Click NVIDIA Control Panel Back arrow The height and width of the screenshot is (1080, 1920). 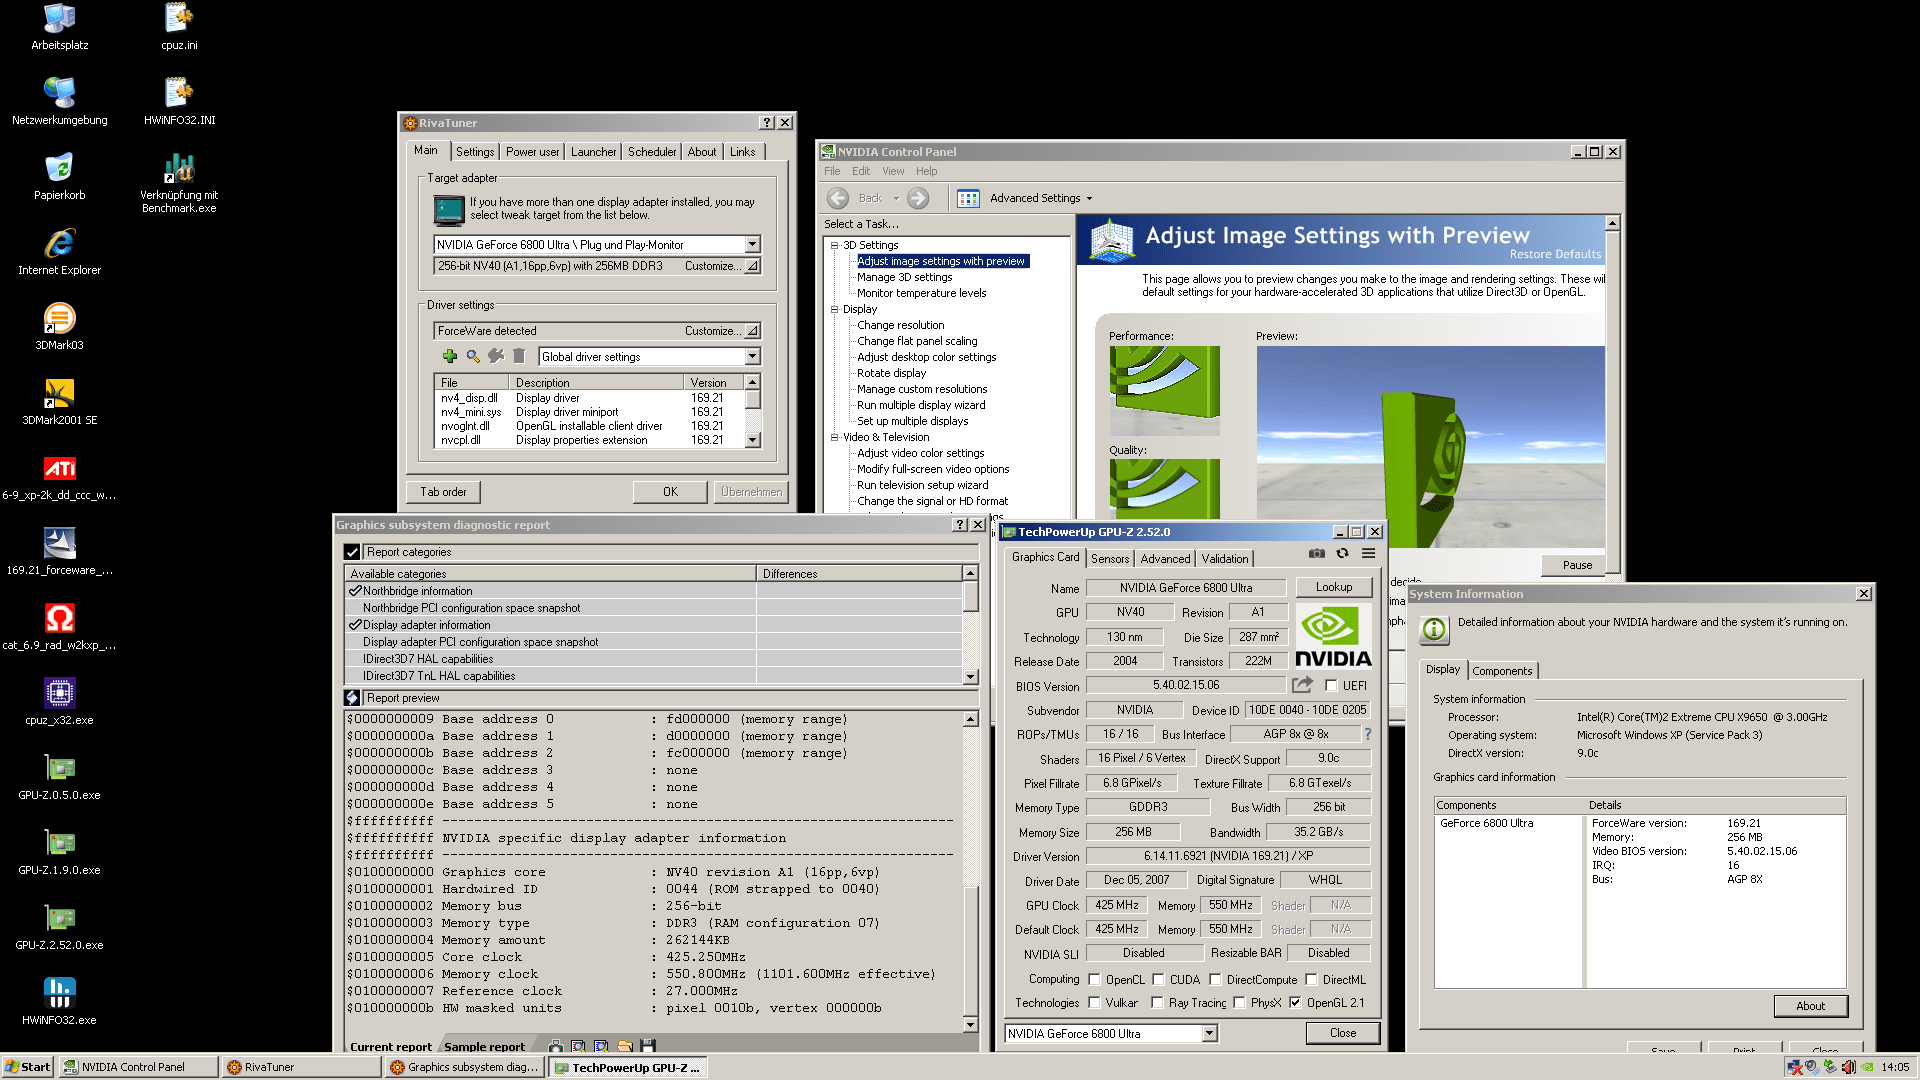point(838,198)
